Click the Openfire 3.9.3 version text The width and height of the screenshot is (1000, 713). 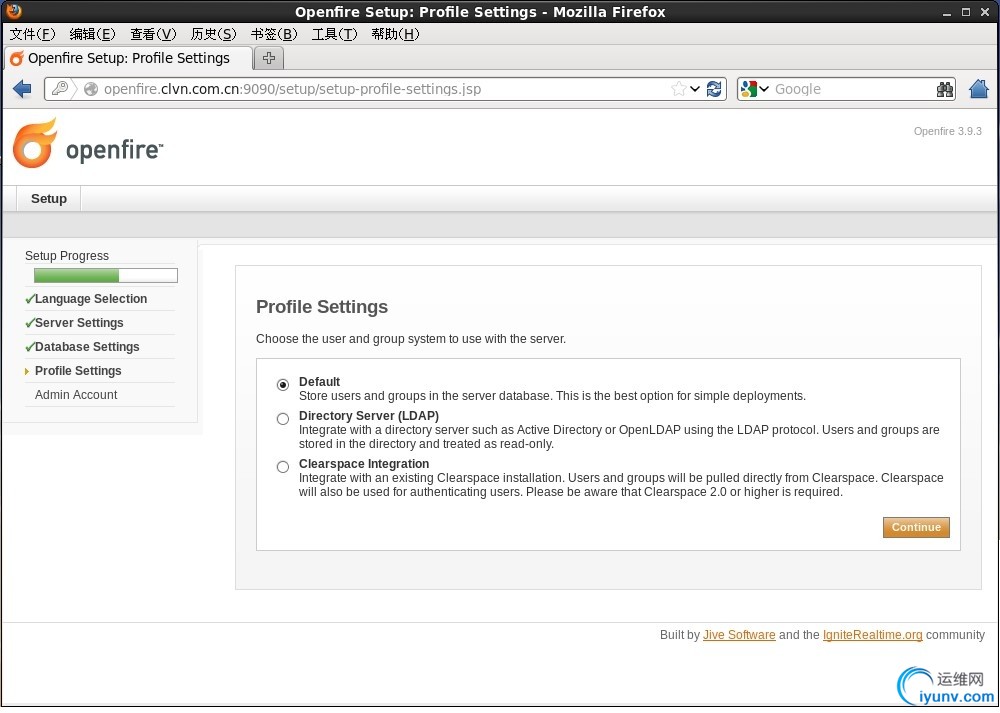(x=947, y=131)
